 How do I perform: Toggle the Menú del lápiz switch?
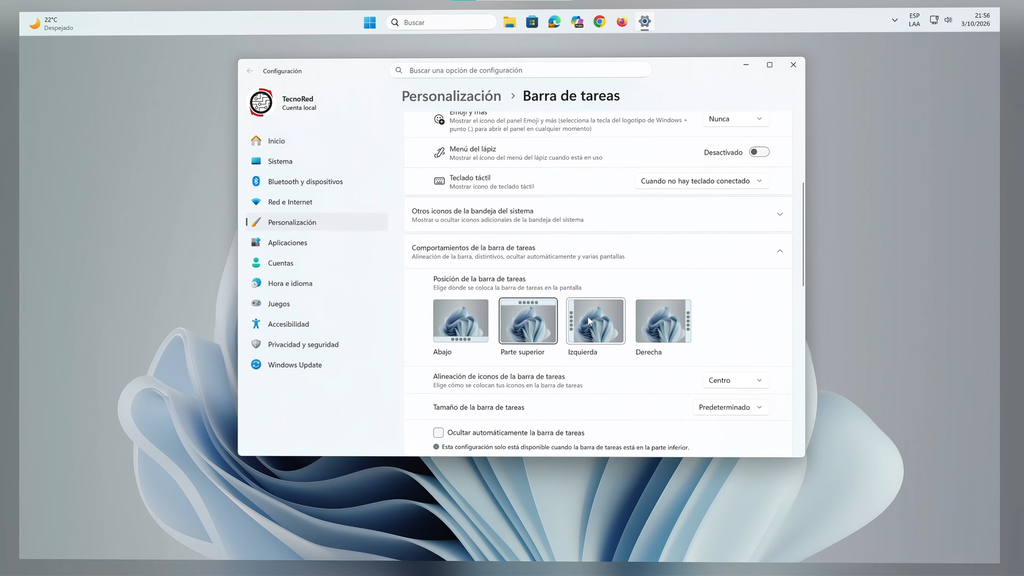(x=759, y=152)
